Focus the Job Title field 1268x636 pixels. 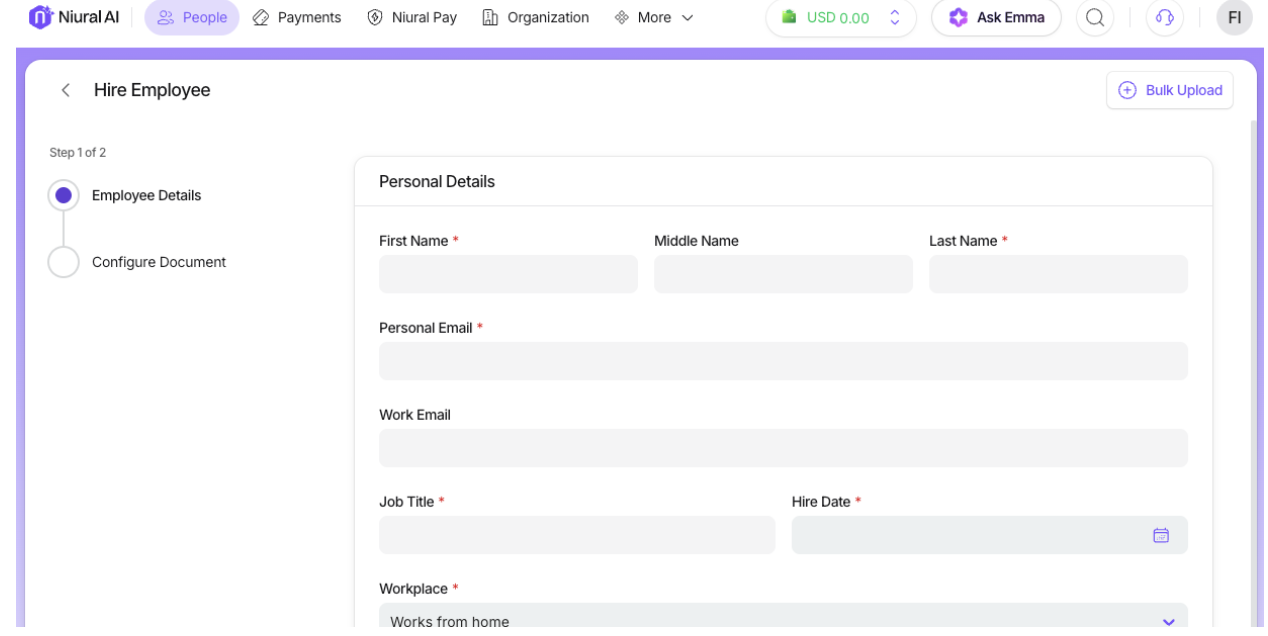[x=577, y=535]
